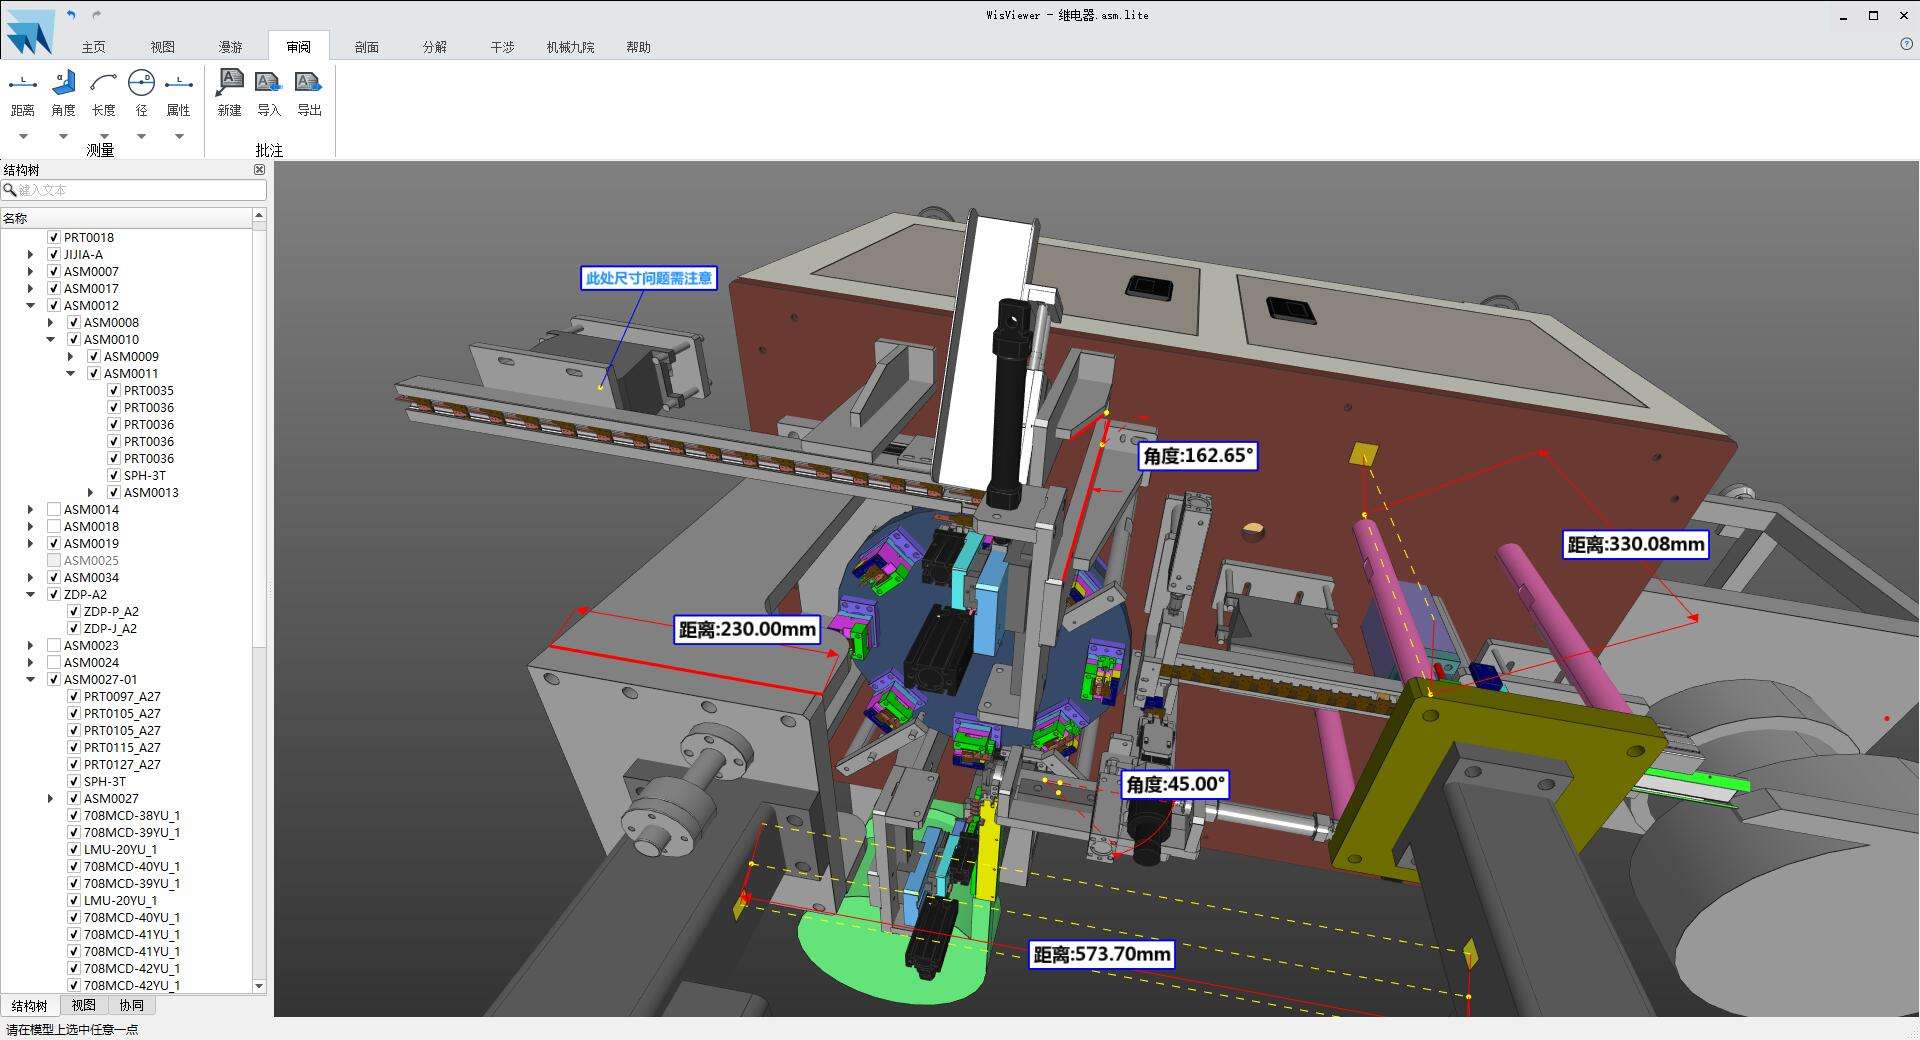Export annotations with 导出

[x=309, y=92]
